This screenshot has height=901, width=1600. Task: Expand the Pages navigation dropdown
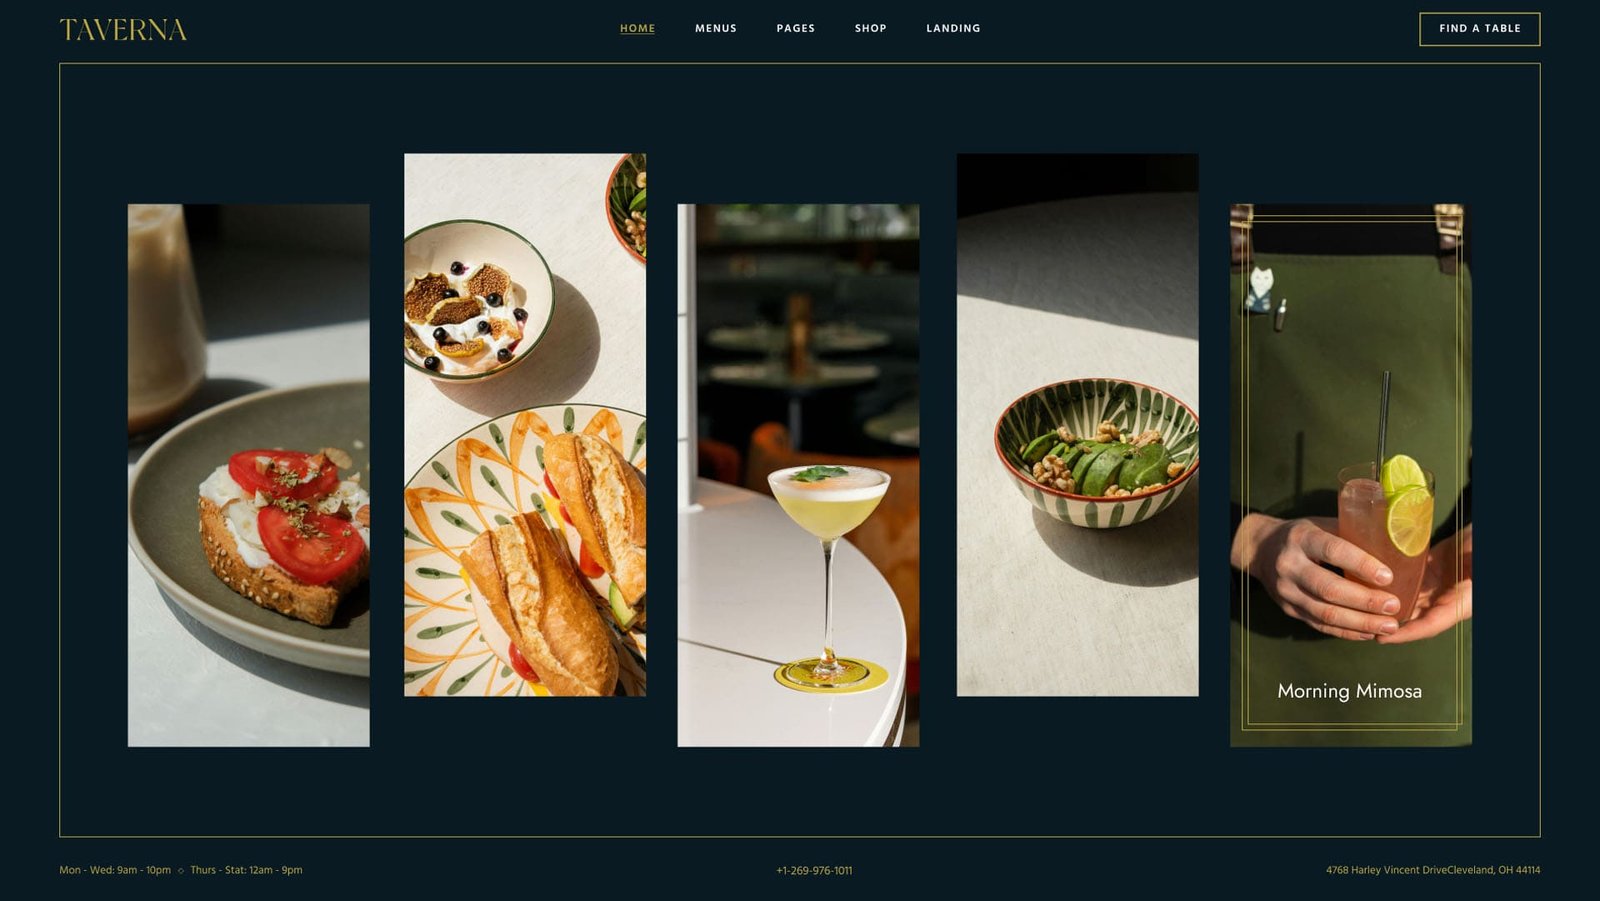tap(796, 28)
